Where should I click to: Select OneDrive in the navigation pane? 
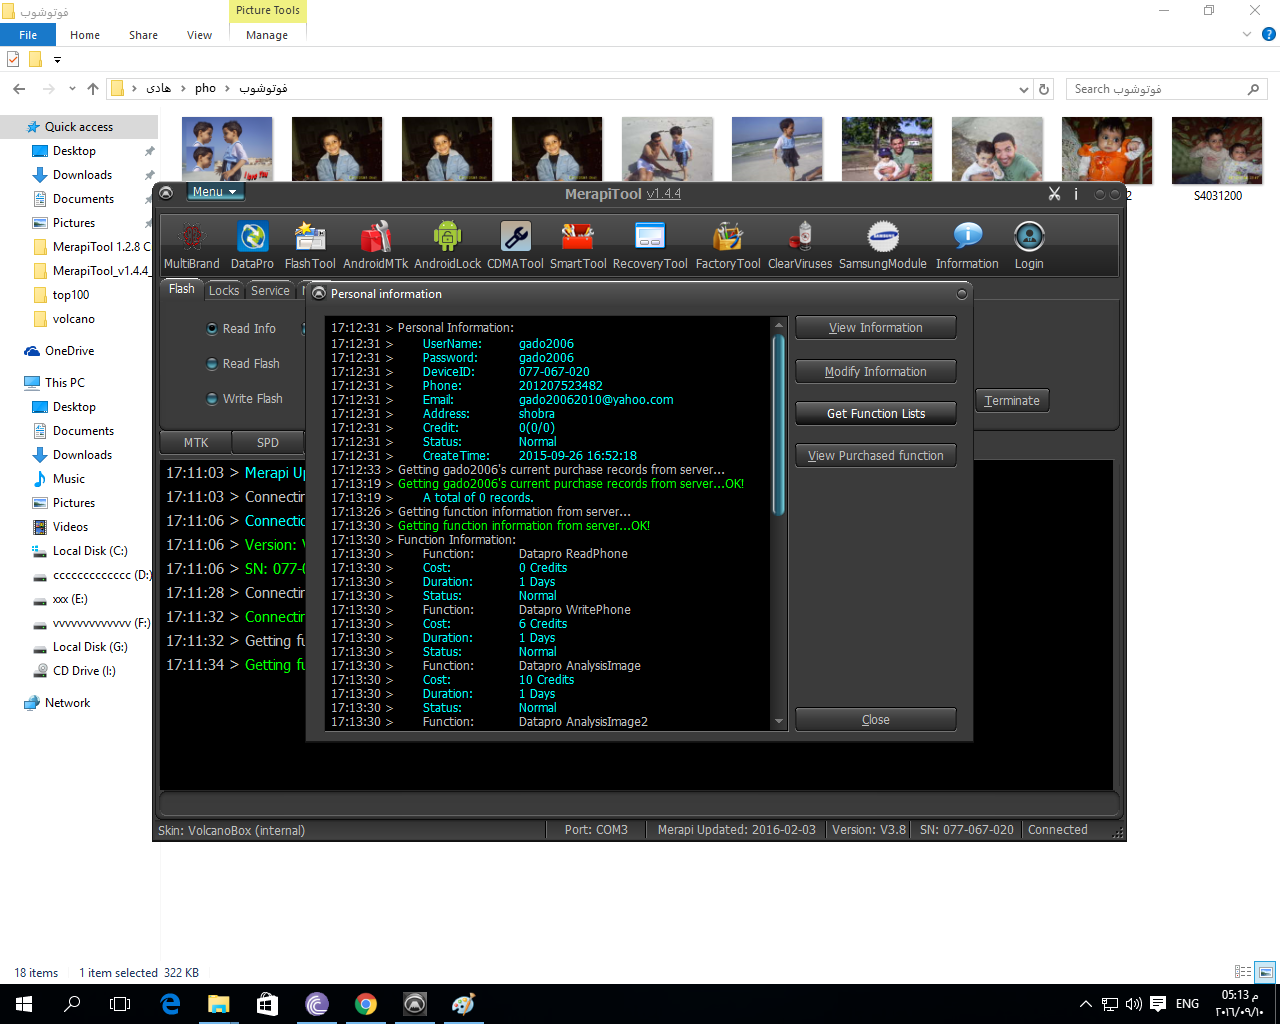click(x=69, y=351)
